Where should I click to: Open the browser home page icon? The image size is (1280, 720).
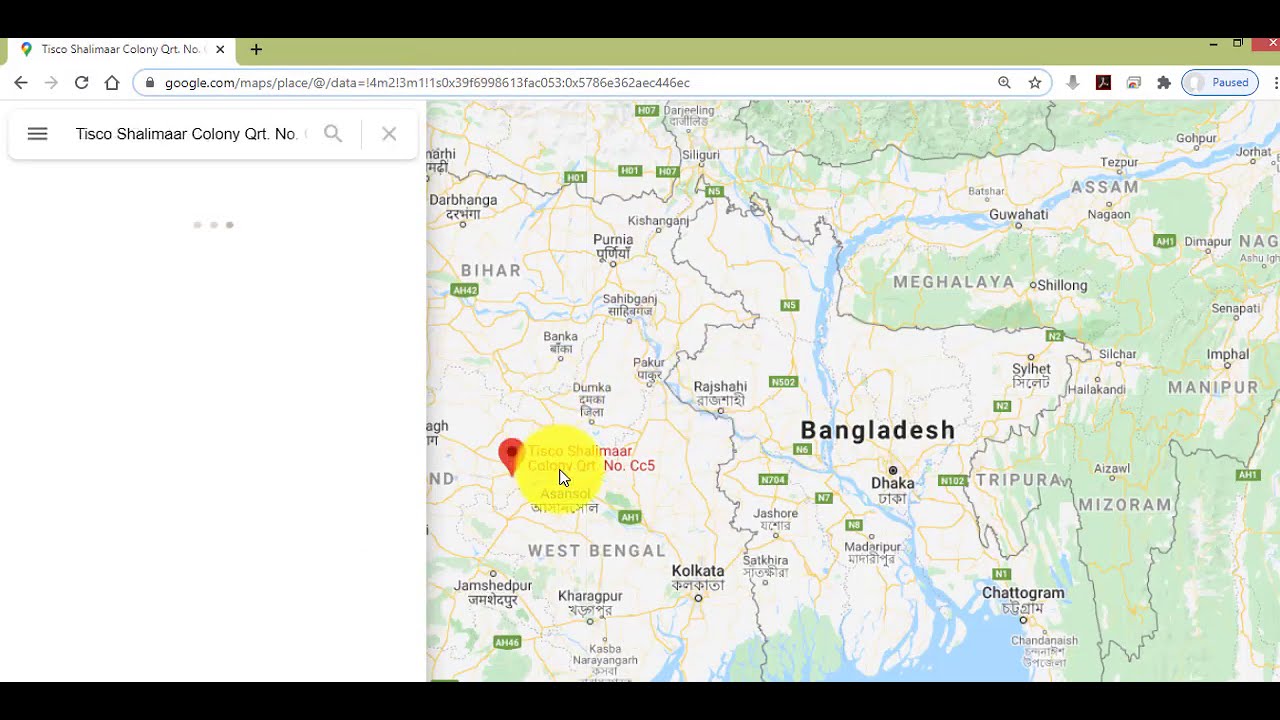pyautogui.click(x=112, y=83)
